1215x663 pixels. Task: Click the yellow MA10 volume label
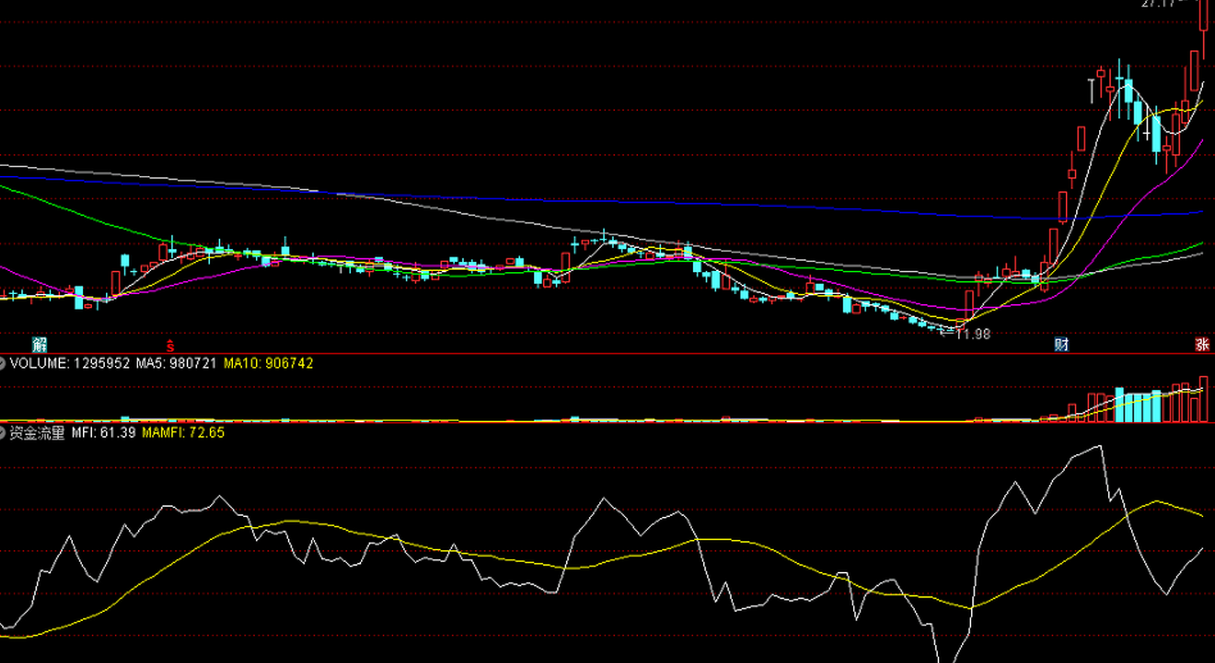pos(268,364)
